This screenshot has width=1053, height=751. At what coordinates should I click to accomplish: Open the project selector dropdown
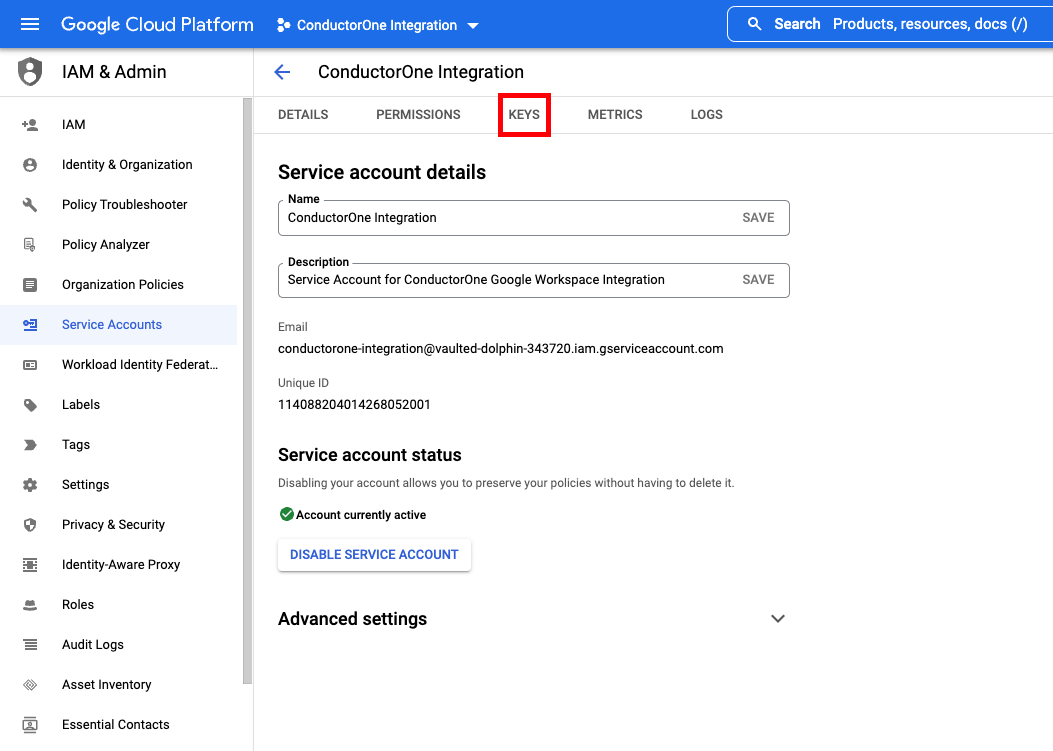pyautogui.click(x=378, y=24)
